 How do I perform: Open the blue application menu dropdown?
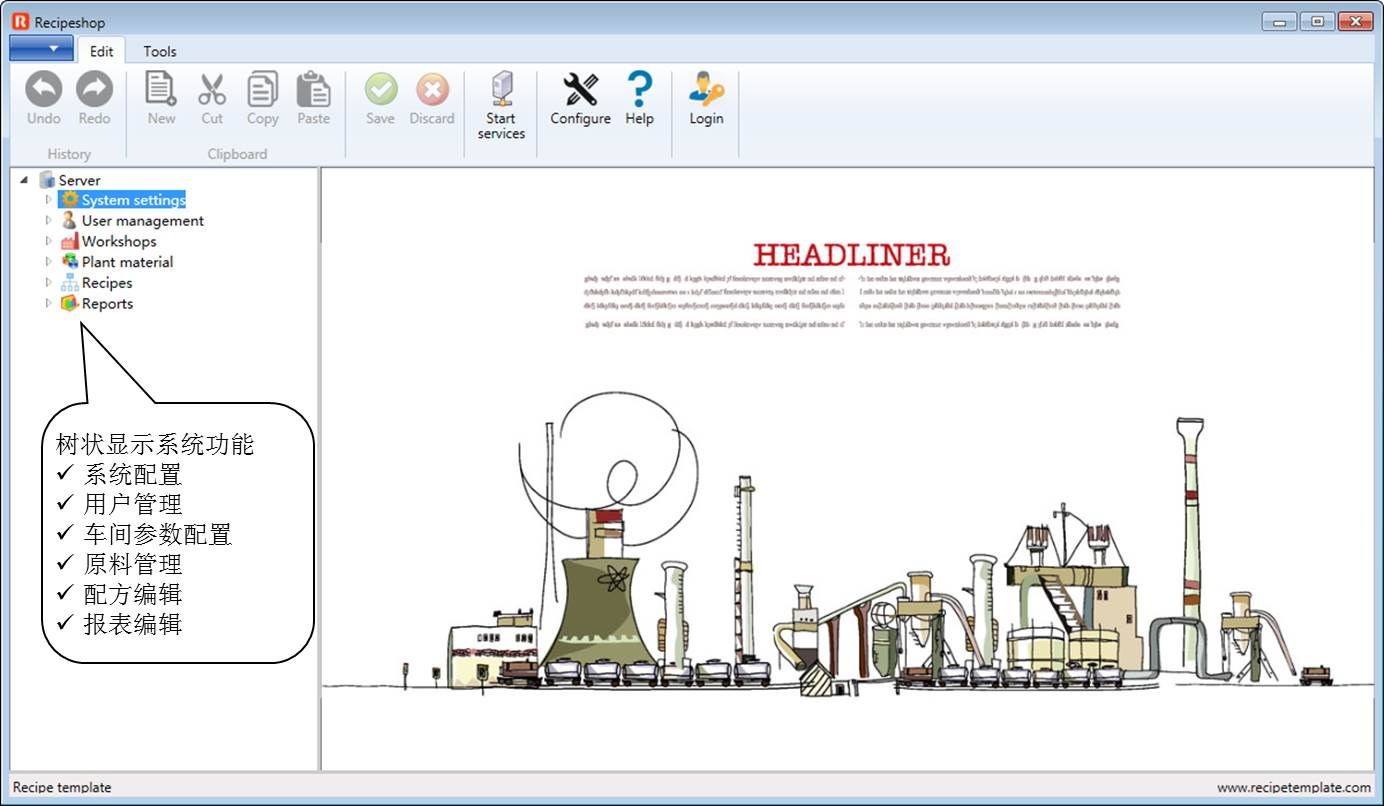(41, 48)
